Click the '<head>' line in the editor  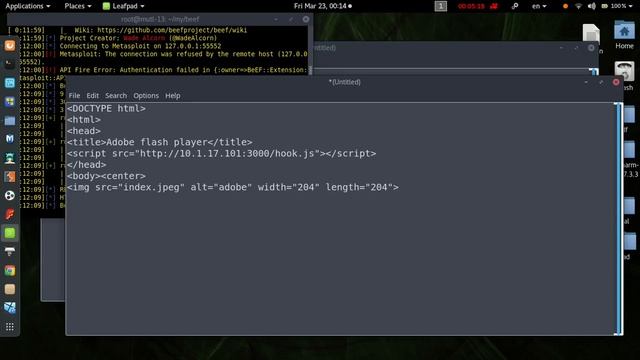point(84,131)
